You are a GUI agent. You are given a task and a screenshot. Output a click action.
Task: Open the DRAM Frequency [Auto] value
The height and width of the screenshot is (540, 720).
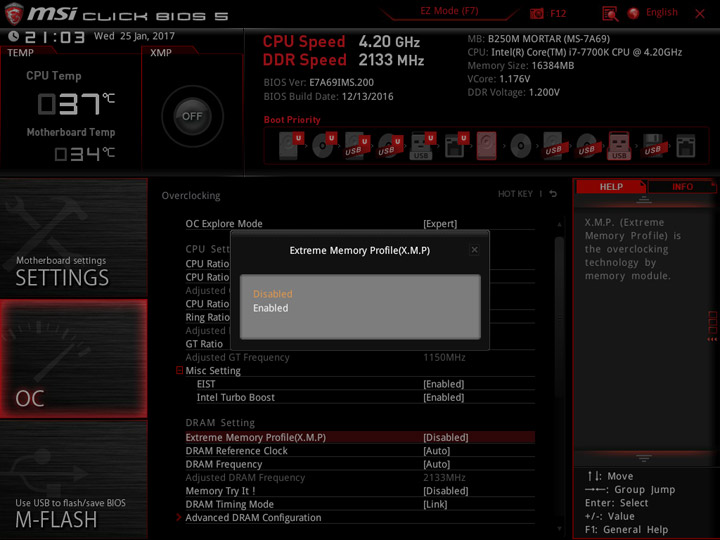click(436, 464)
